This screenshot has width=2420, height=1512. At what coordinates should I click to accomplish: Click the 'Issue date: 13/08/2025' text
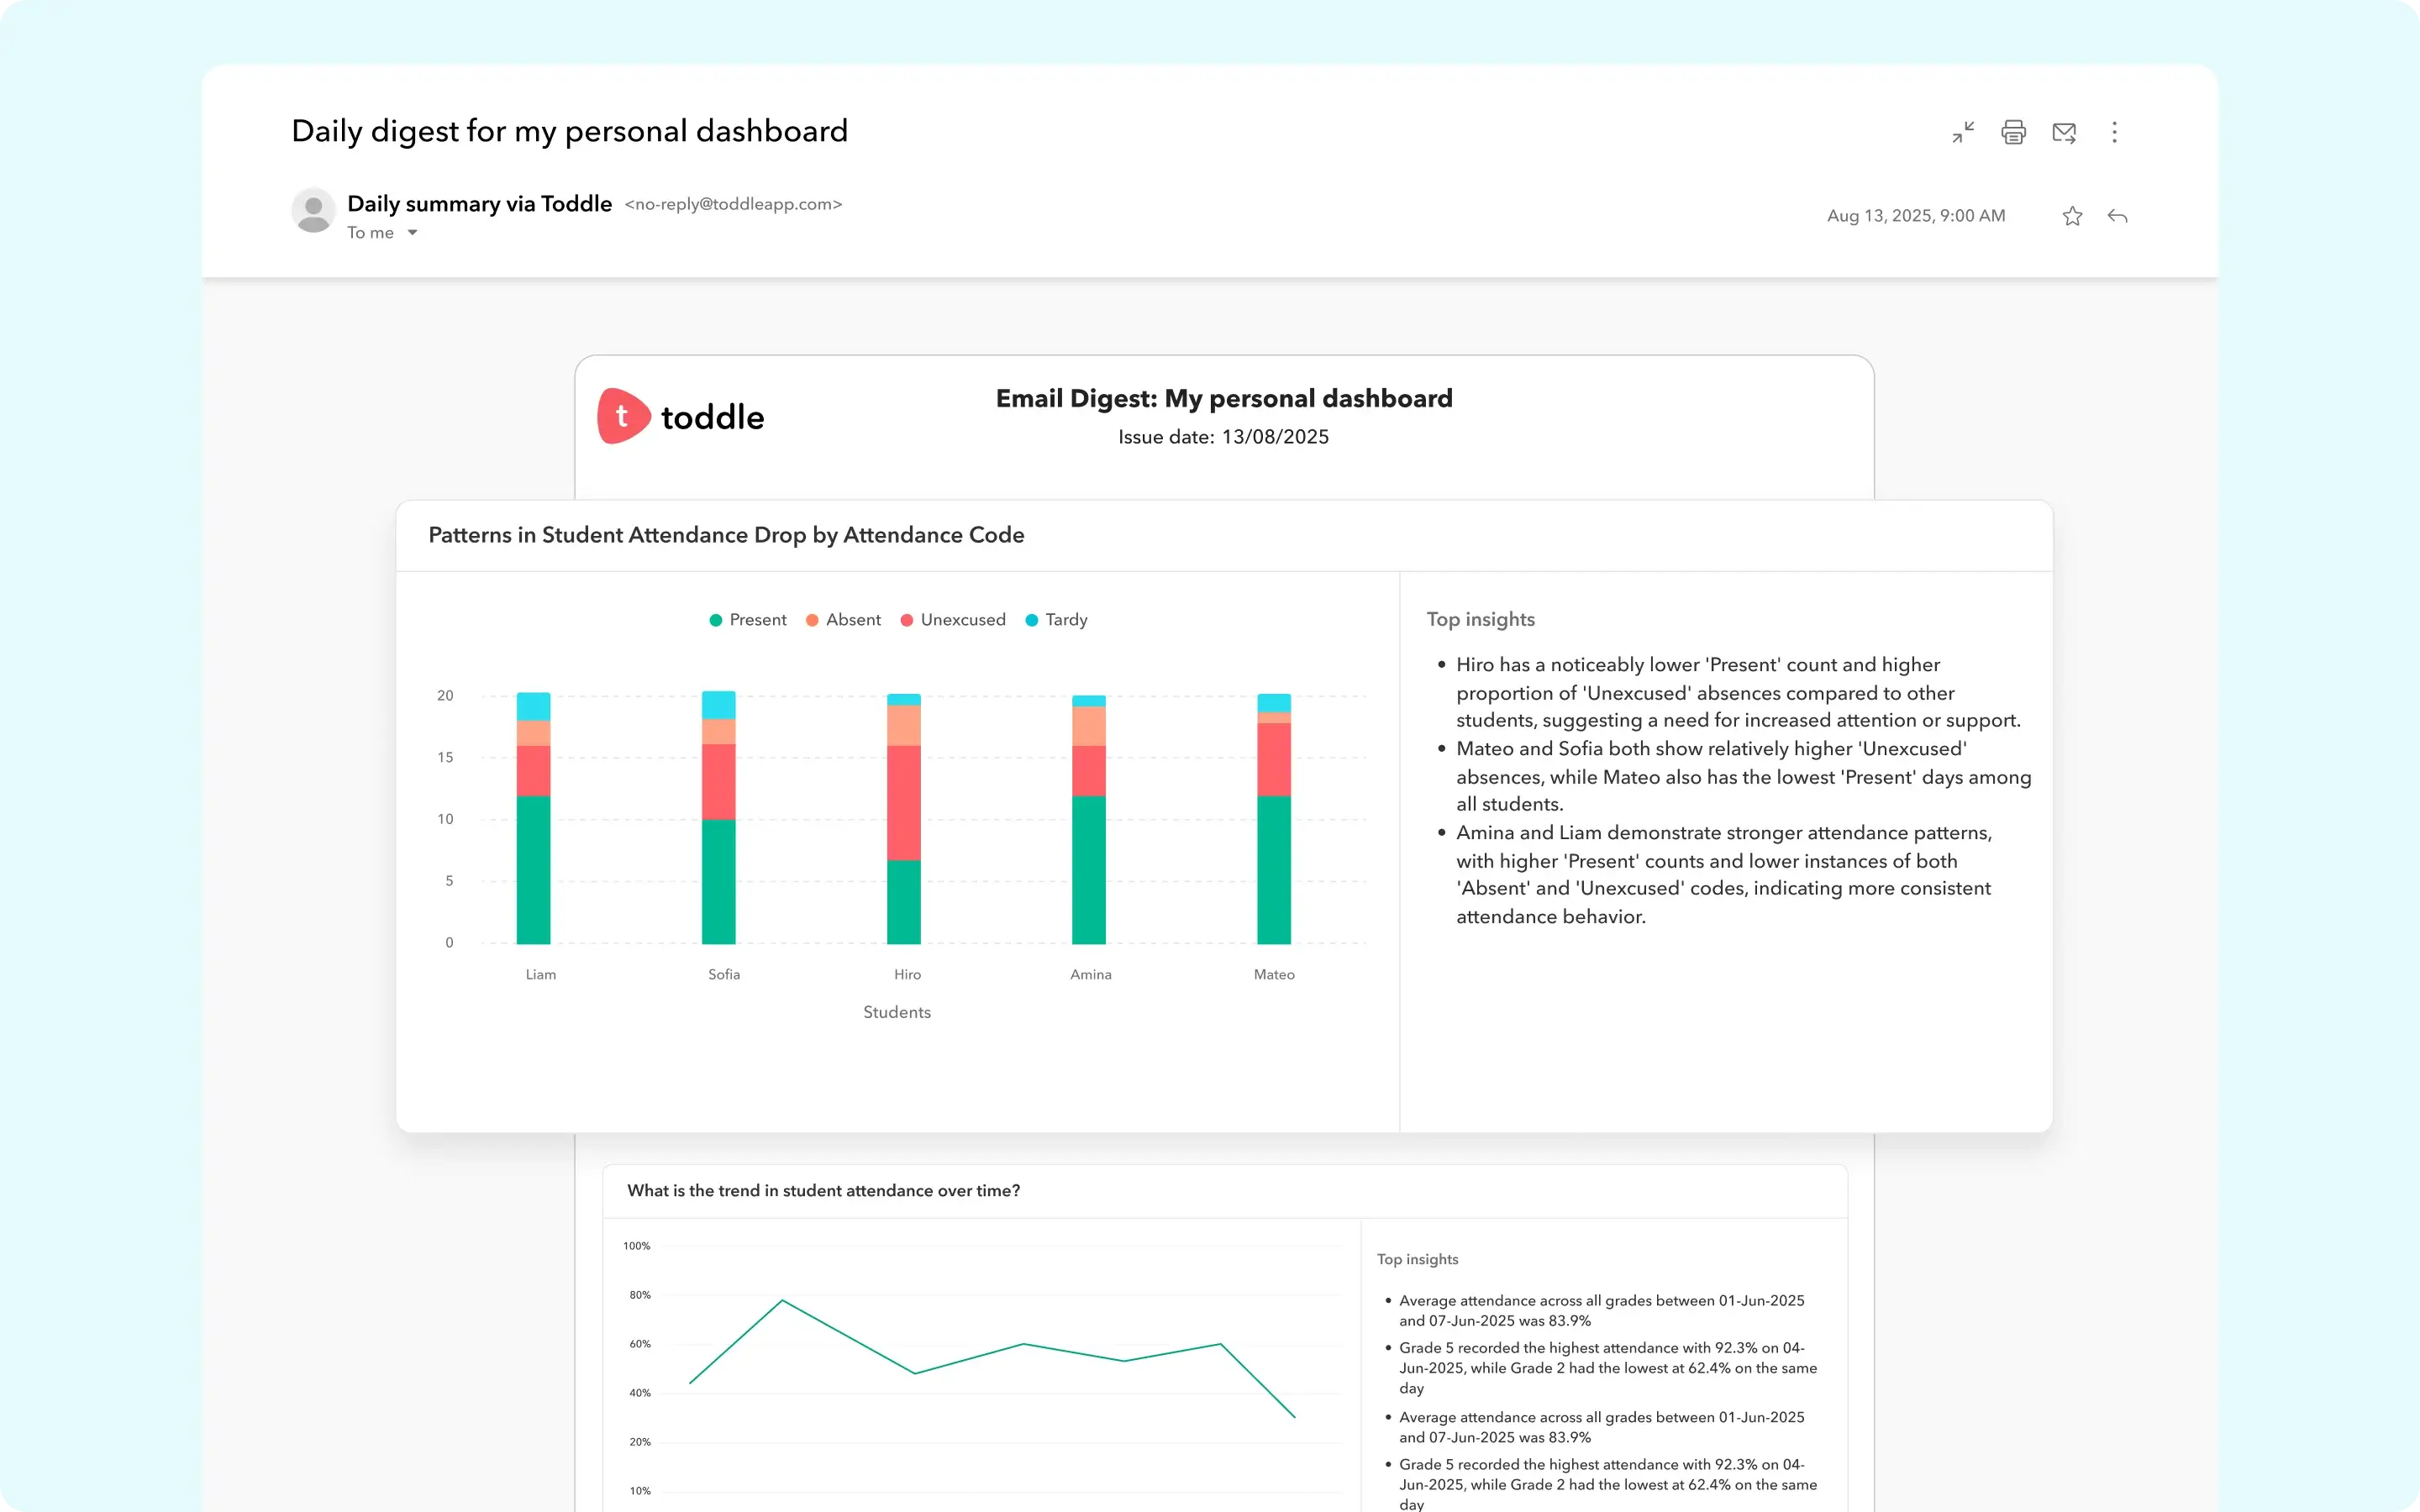coord(1224,437)
